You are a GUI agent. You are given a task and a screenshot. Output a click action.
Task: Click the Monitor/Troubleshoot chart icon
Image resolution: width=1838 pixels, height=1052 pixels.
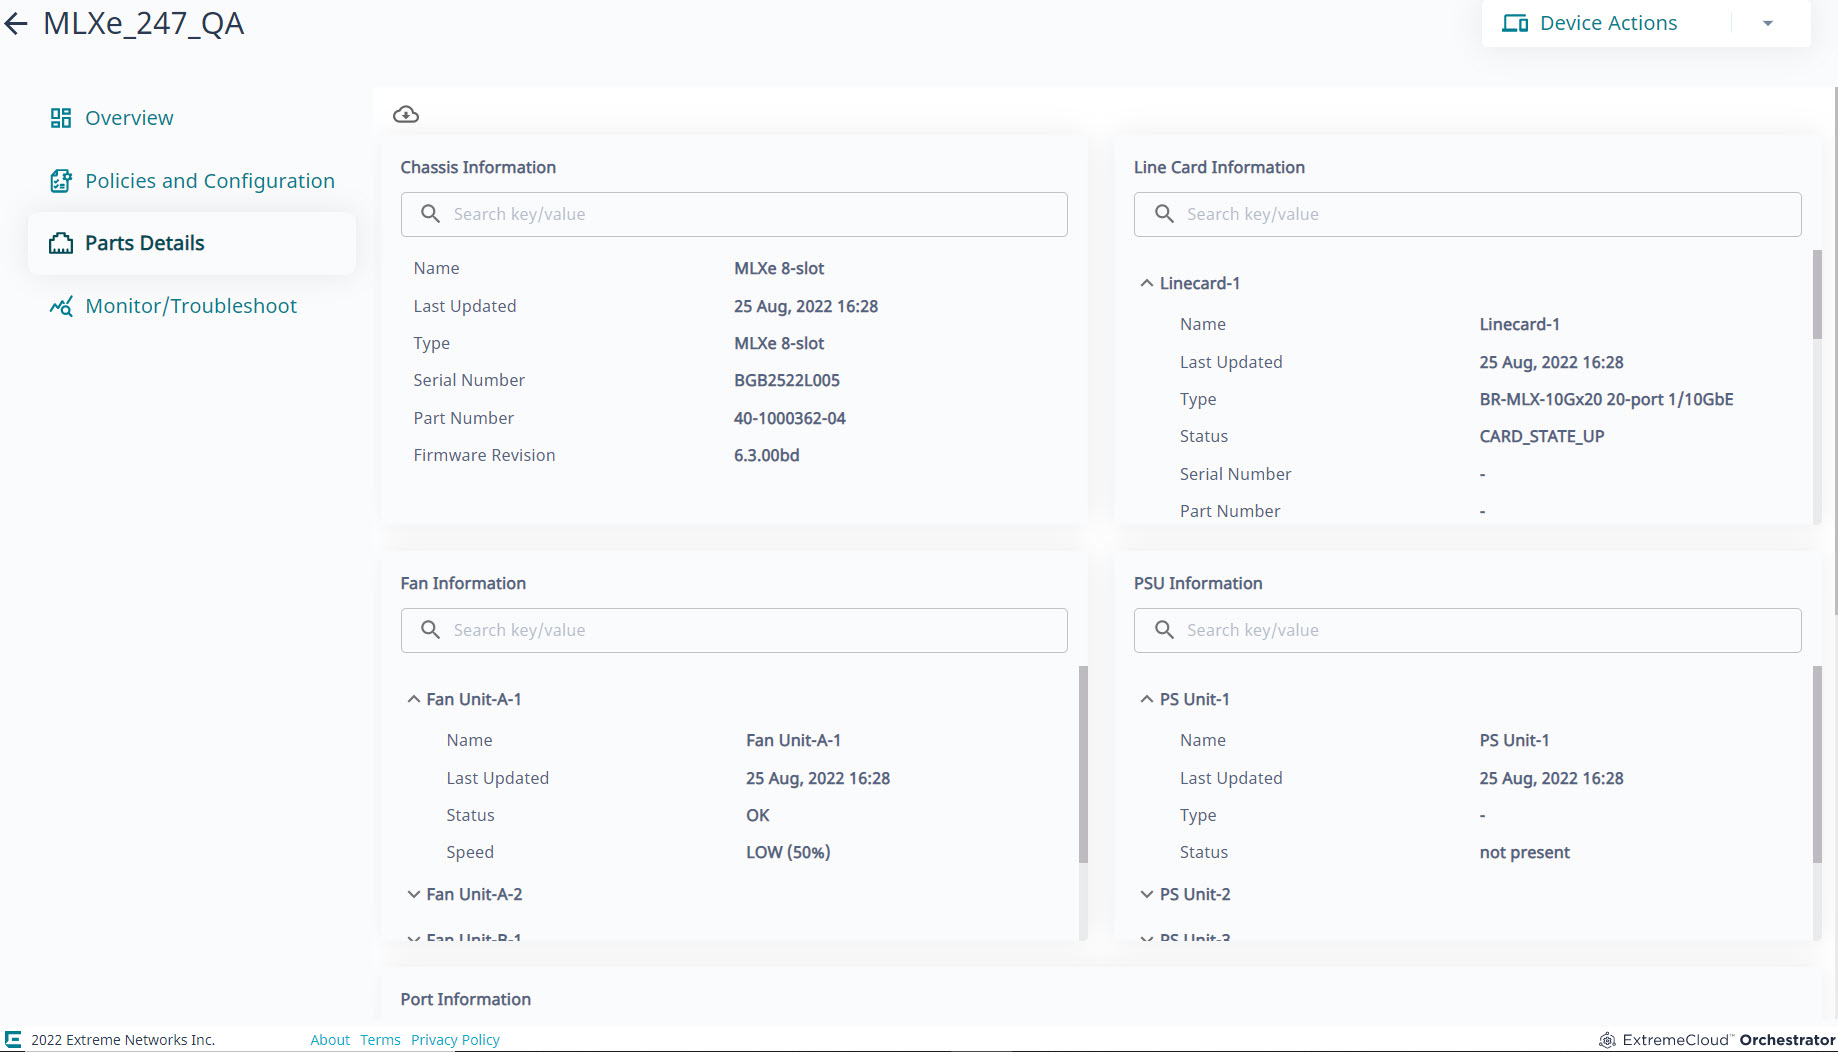61,306
